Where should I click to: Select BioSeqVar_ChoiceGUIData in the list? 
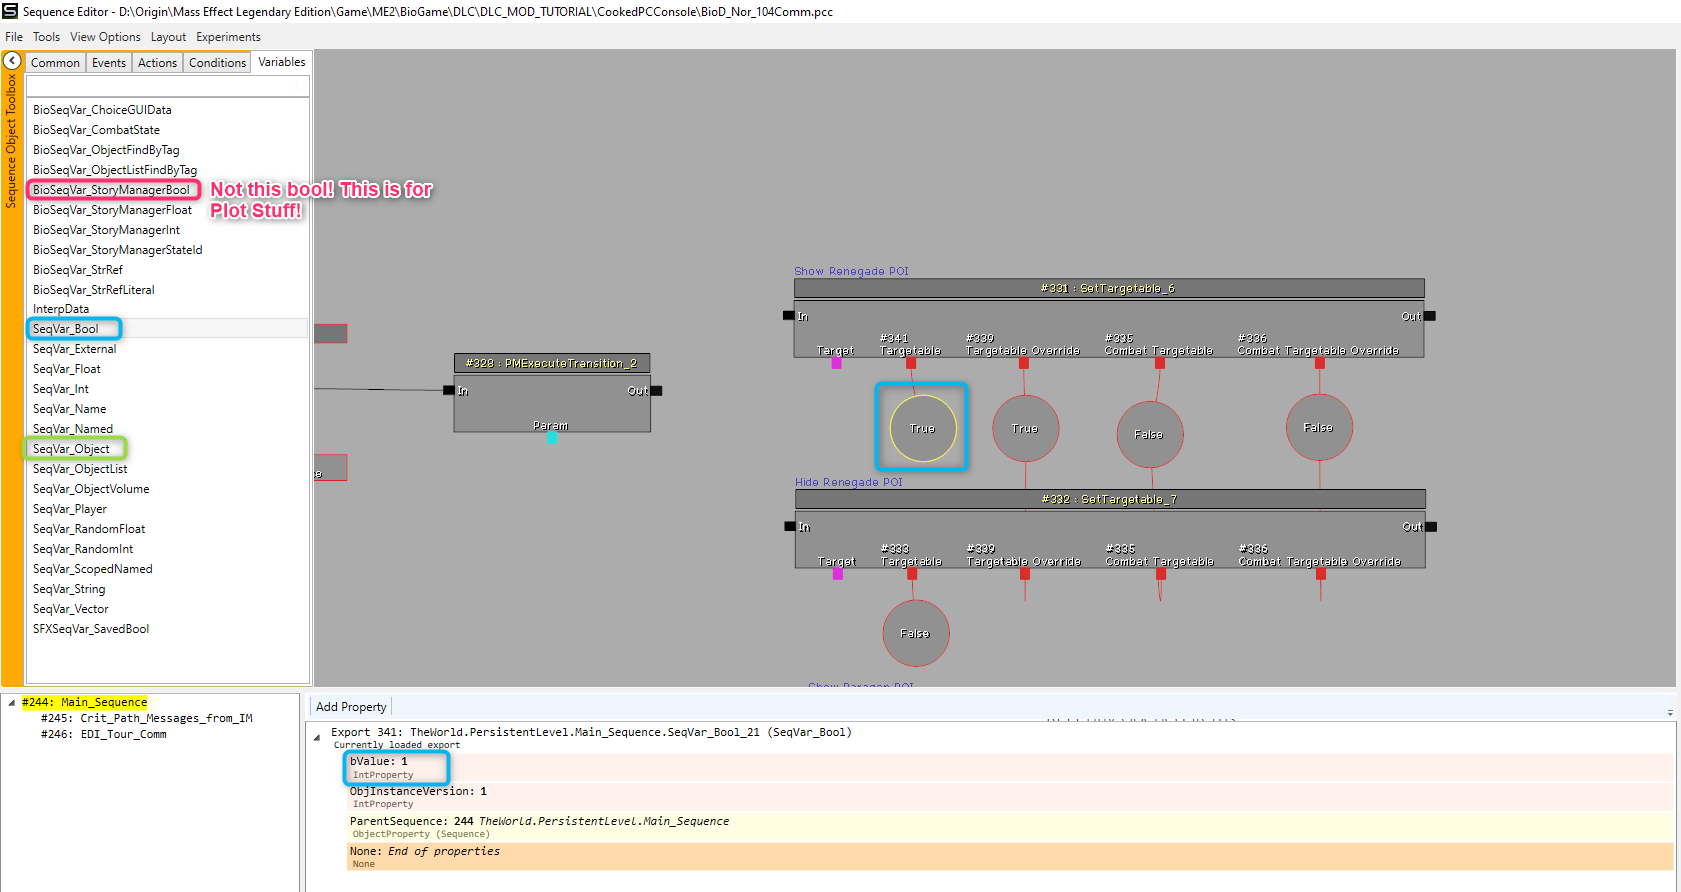[x=102, y=110]
